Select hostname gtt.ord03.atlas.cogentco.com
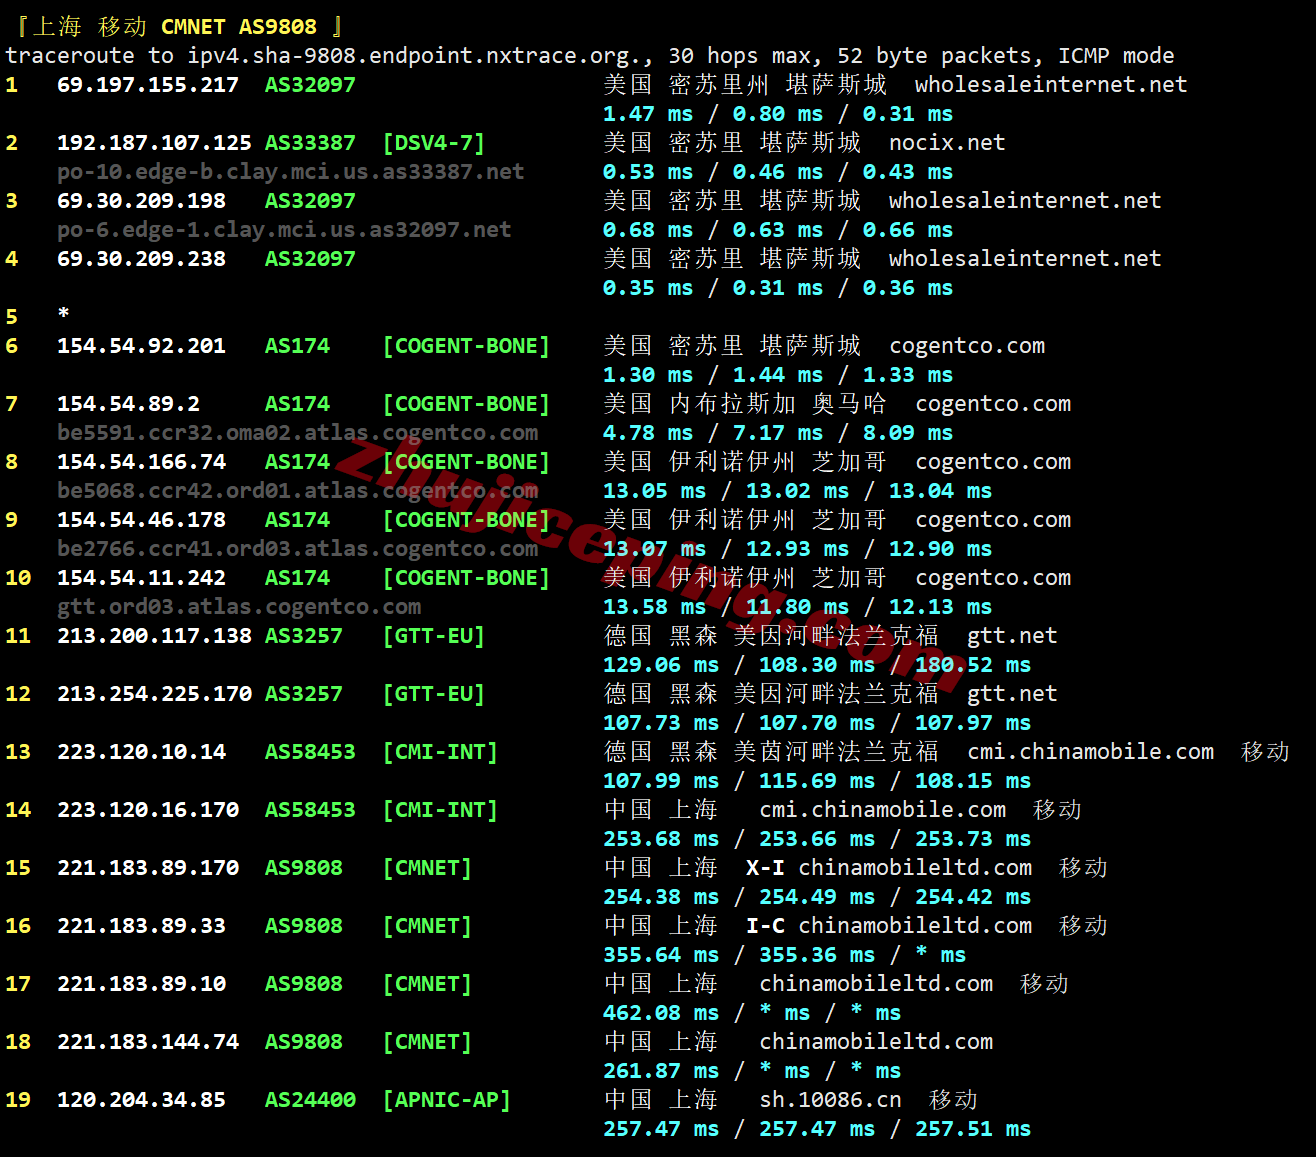This screenshot has height=1157, width=1316. tap(239, 607)
